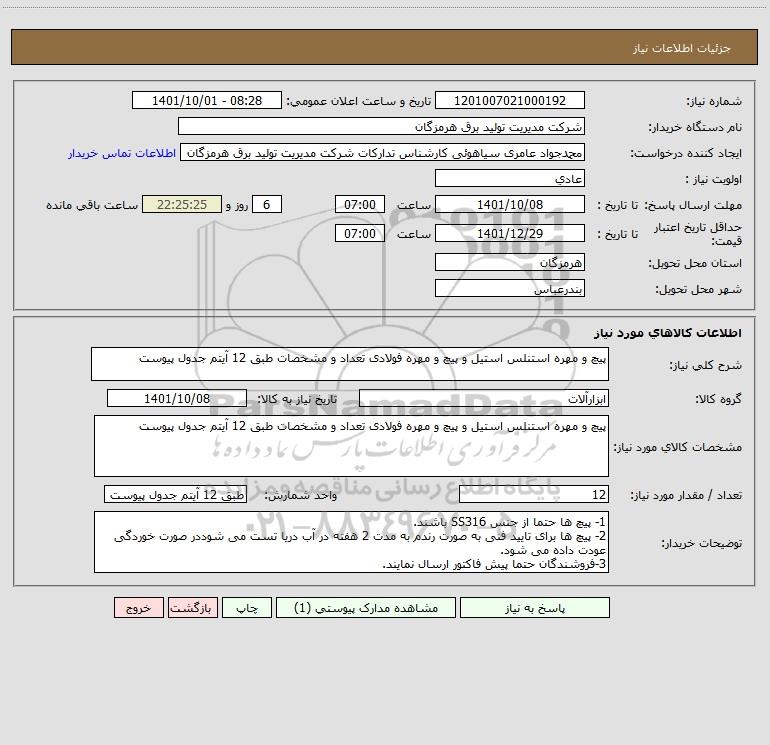Click the price validity date 1401/12/29
Screen dimensions: 770x745
click(510, 233)
